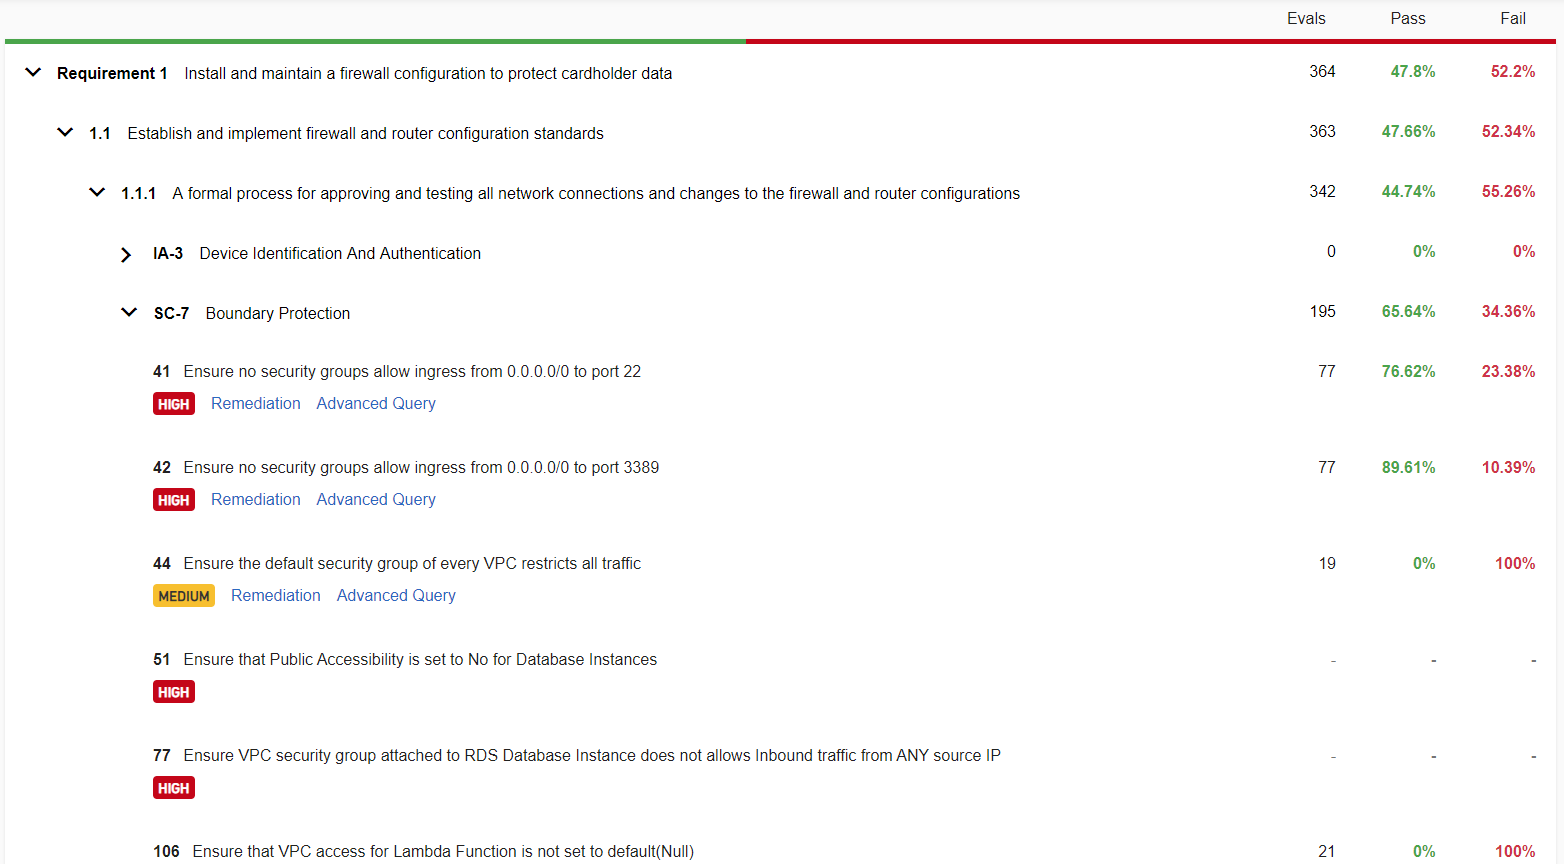Collapse the SC-7 Boundary Protection group
This screenshot has width=1564, height=864.
(x=129, y=313)
